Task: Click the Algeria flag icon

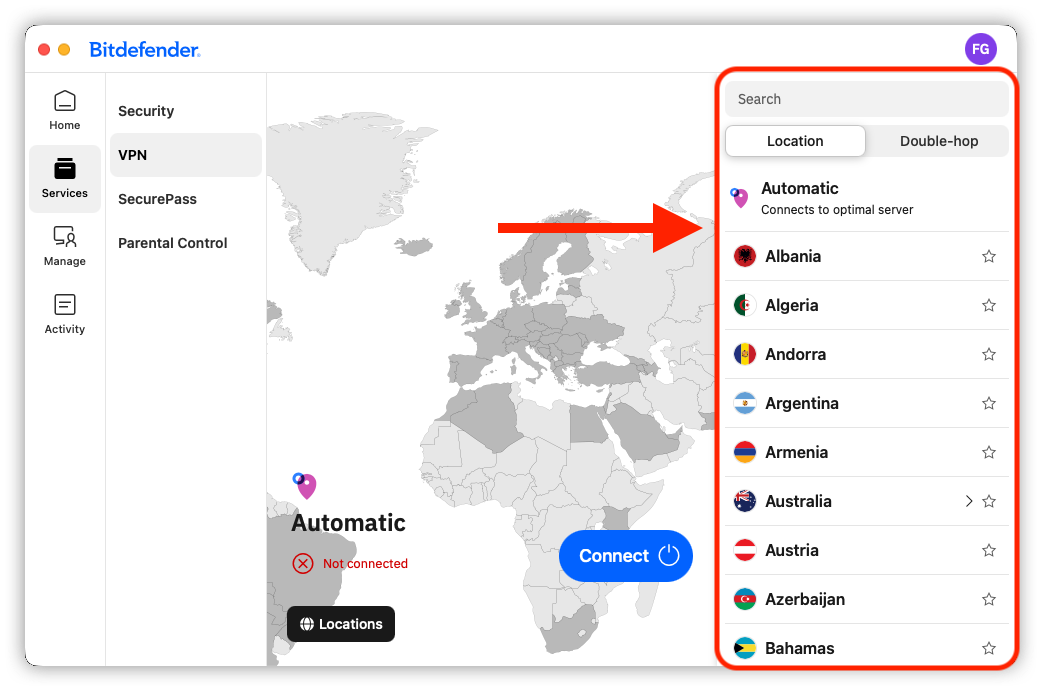Action: click(x=745, y=305)
